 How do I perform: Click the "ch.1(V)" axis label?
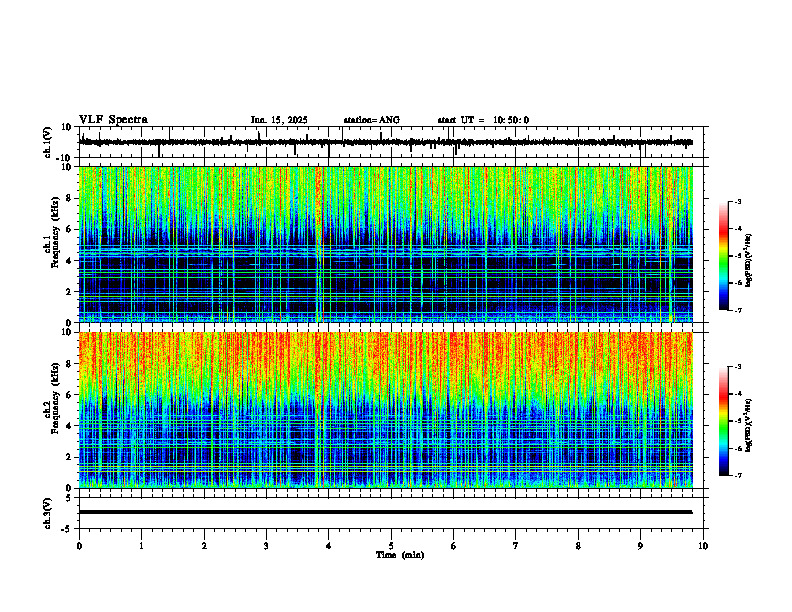click(48, 142)
